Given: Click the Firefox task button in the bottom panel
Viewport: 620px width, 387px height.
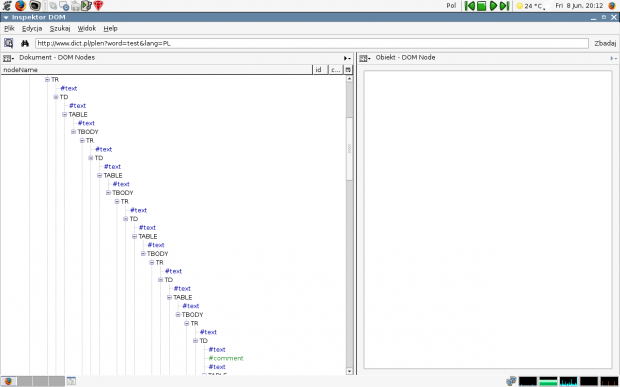Looking at the screenshot, I should (8, 381).
